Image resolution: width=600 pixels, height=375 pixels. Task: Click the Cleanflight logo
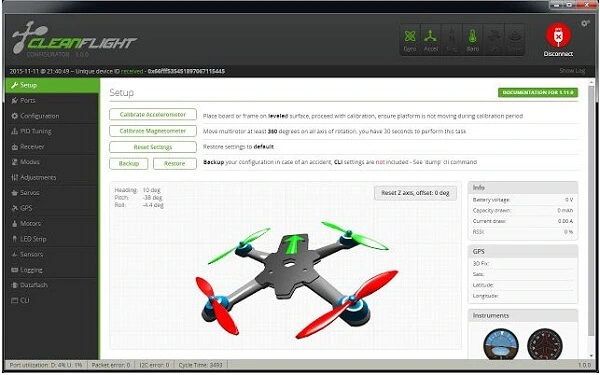tap(74, 39)
